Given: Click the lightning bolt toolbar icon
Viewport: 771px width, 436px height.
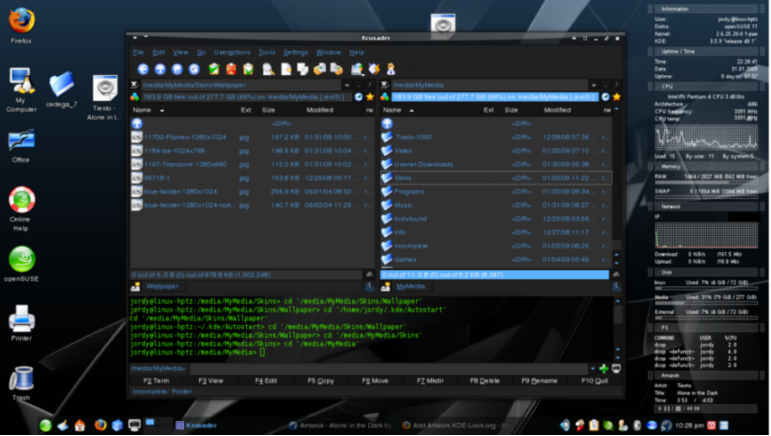Looking at the screenshot, I should (375, 69).
